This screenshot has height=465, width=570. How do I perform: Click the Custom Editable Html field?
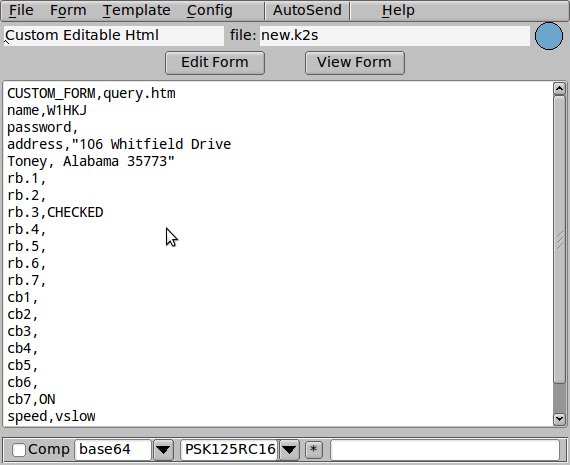click(114, 36)
